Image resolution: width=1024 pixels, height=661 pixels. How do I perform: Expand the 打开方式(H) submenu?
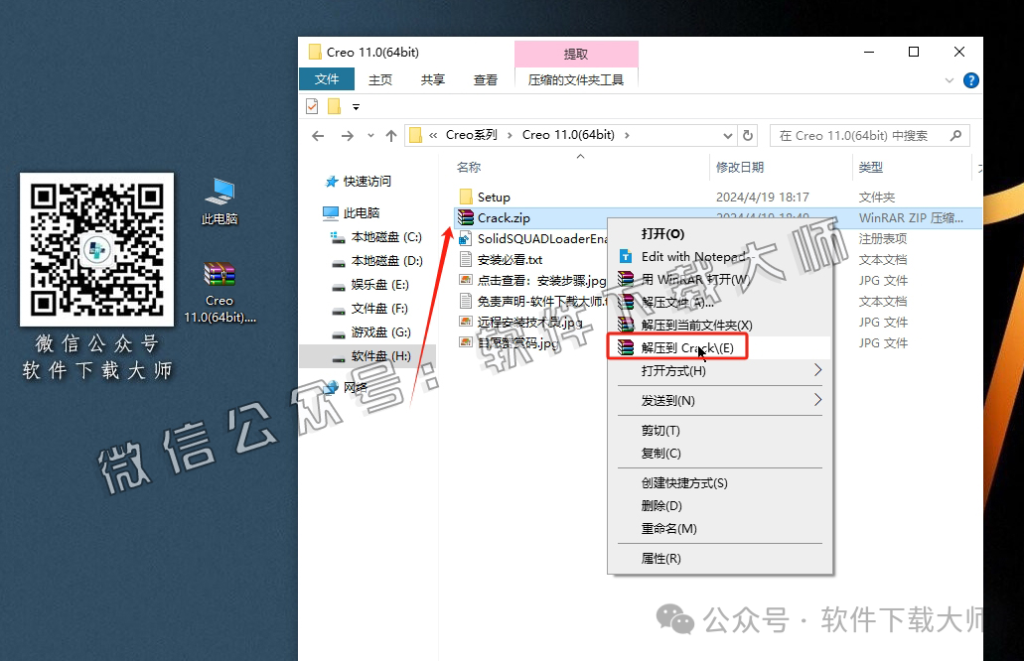coord(720,370)
